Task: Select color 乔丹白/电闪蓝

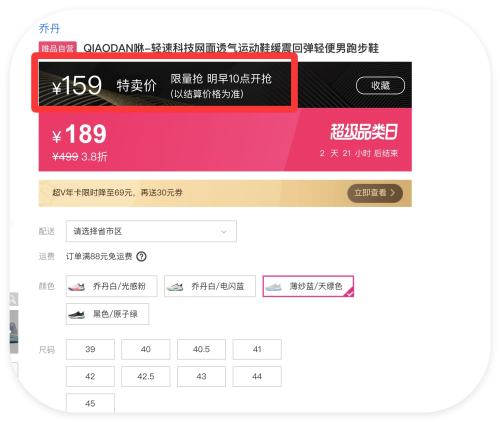Action: (x=210, y=286)
